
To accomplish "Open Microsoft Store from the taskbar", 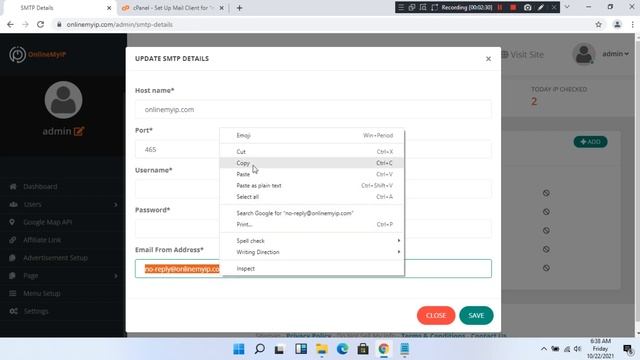I will tap(363, 349).
